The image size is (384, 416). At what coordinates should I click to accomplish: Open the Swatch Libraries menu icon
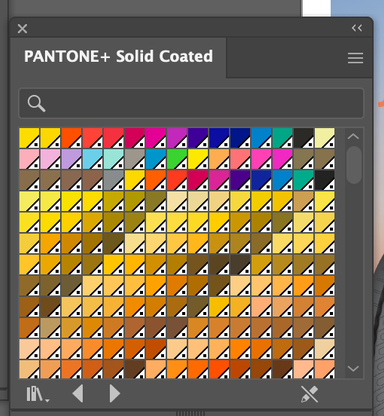(x=38, y=394)
